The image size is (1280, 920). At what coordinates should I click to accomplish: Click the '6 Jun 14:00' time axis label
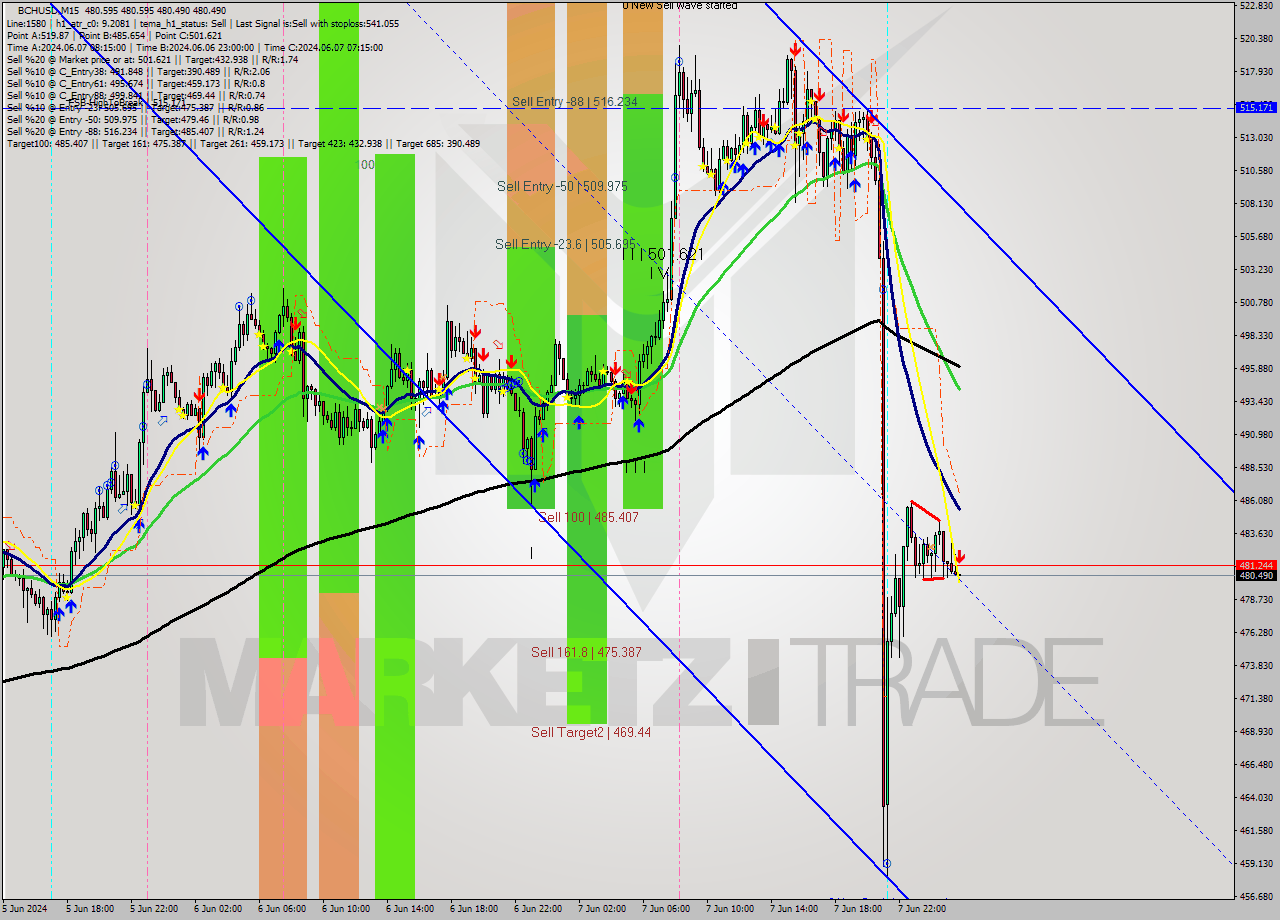[410, 909]
